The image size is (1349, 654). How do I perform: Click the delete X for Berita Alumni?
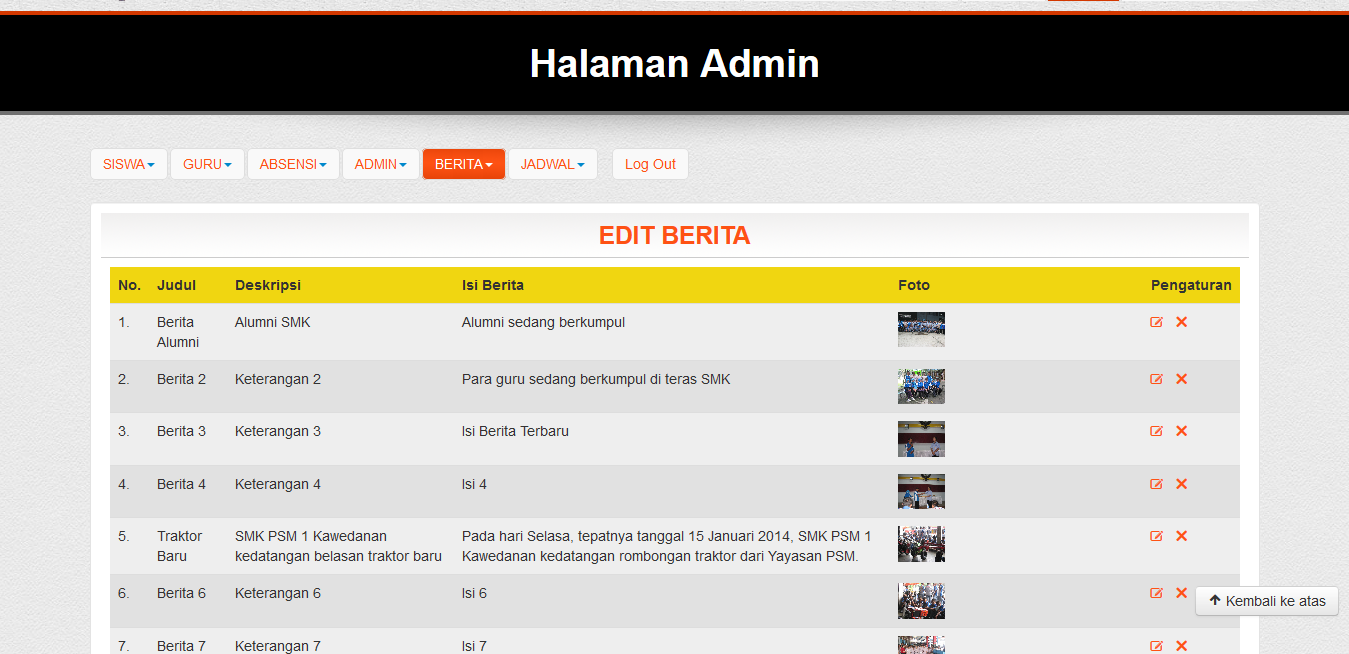coord(1181,322)
